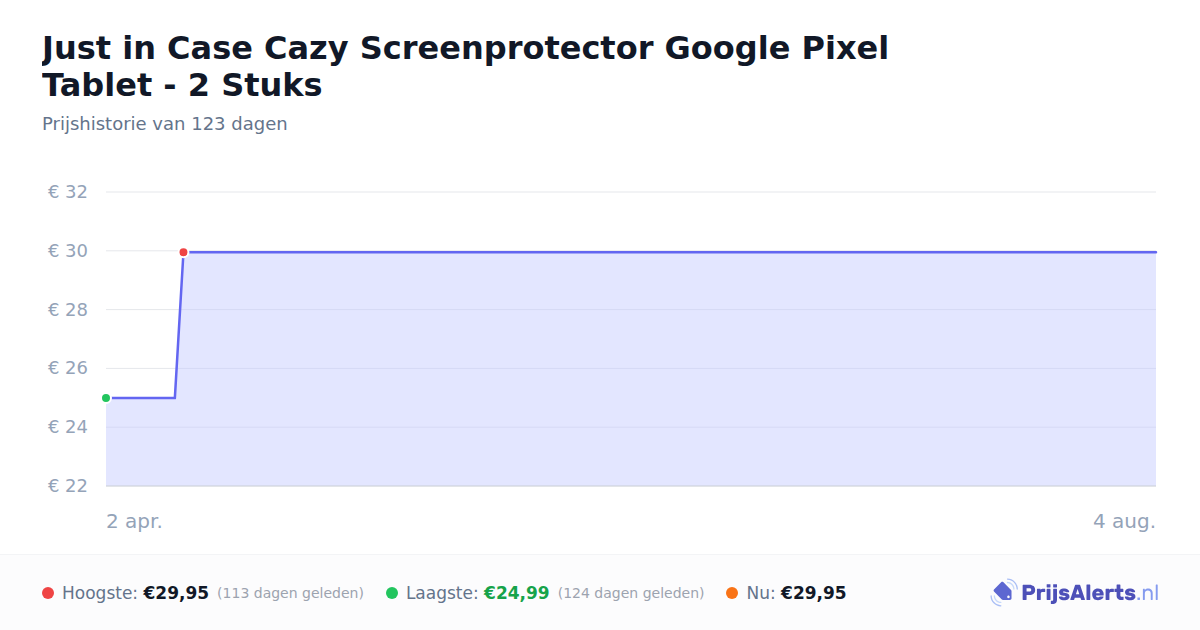
Task: Select the green lowest-price point on chart
Action: point(106,398)
